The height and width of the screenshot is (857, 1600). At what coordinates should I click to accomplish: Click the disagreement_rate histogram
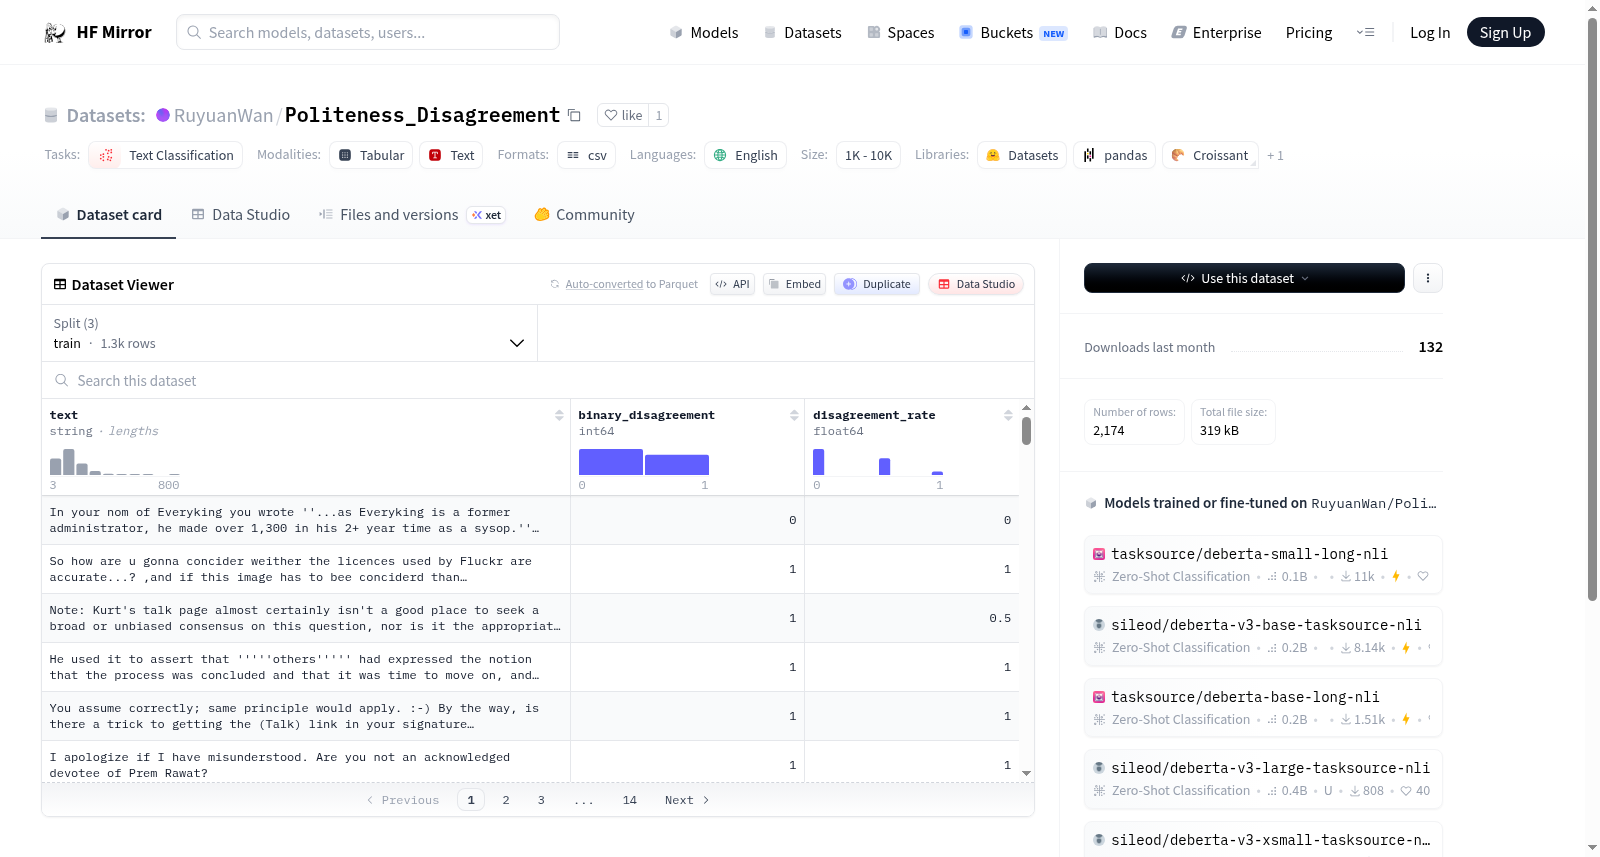[878, 462]
